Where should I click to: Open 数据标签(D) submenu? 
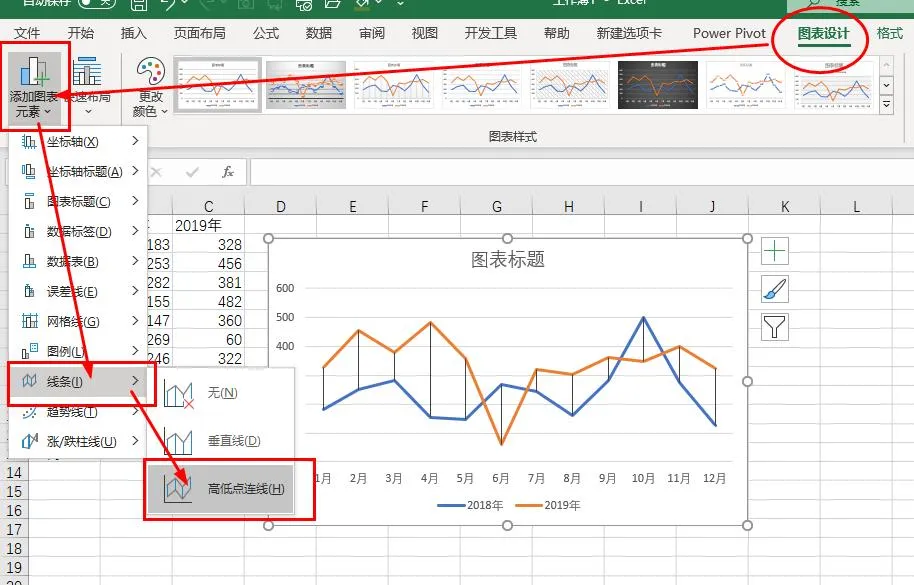point(78,231)
